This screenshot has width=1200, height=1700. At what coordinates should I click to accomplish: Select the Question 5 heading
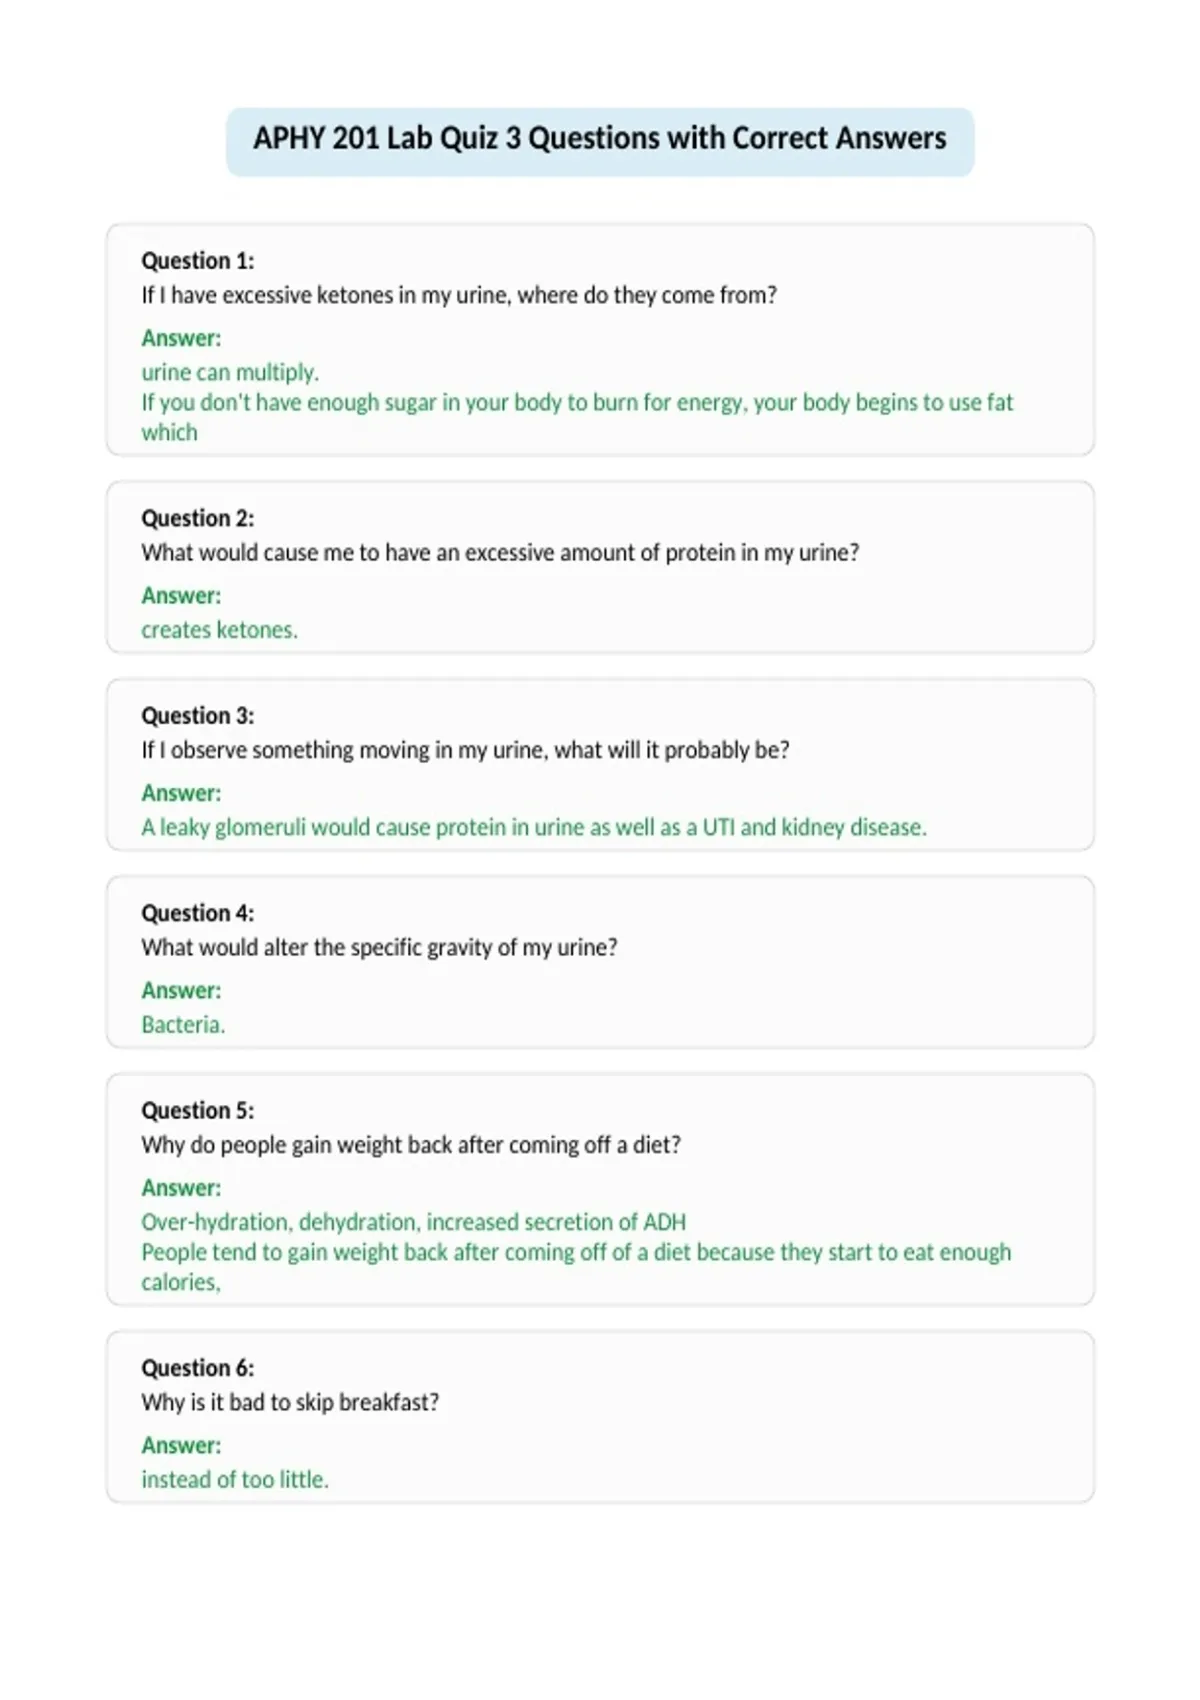(x=198, y=1111)
